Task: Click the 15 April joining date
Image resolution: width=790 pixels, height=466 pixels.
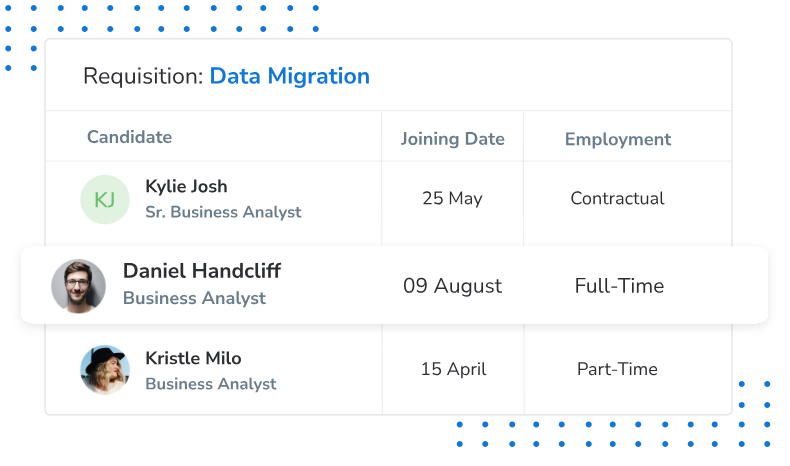Action: [453, 369]
